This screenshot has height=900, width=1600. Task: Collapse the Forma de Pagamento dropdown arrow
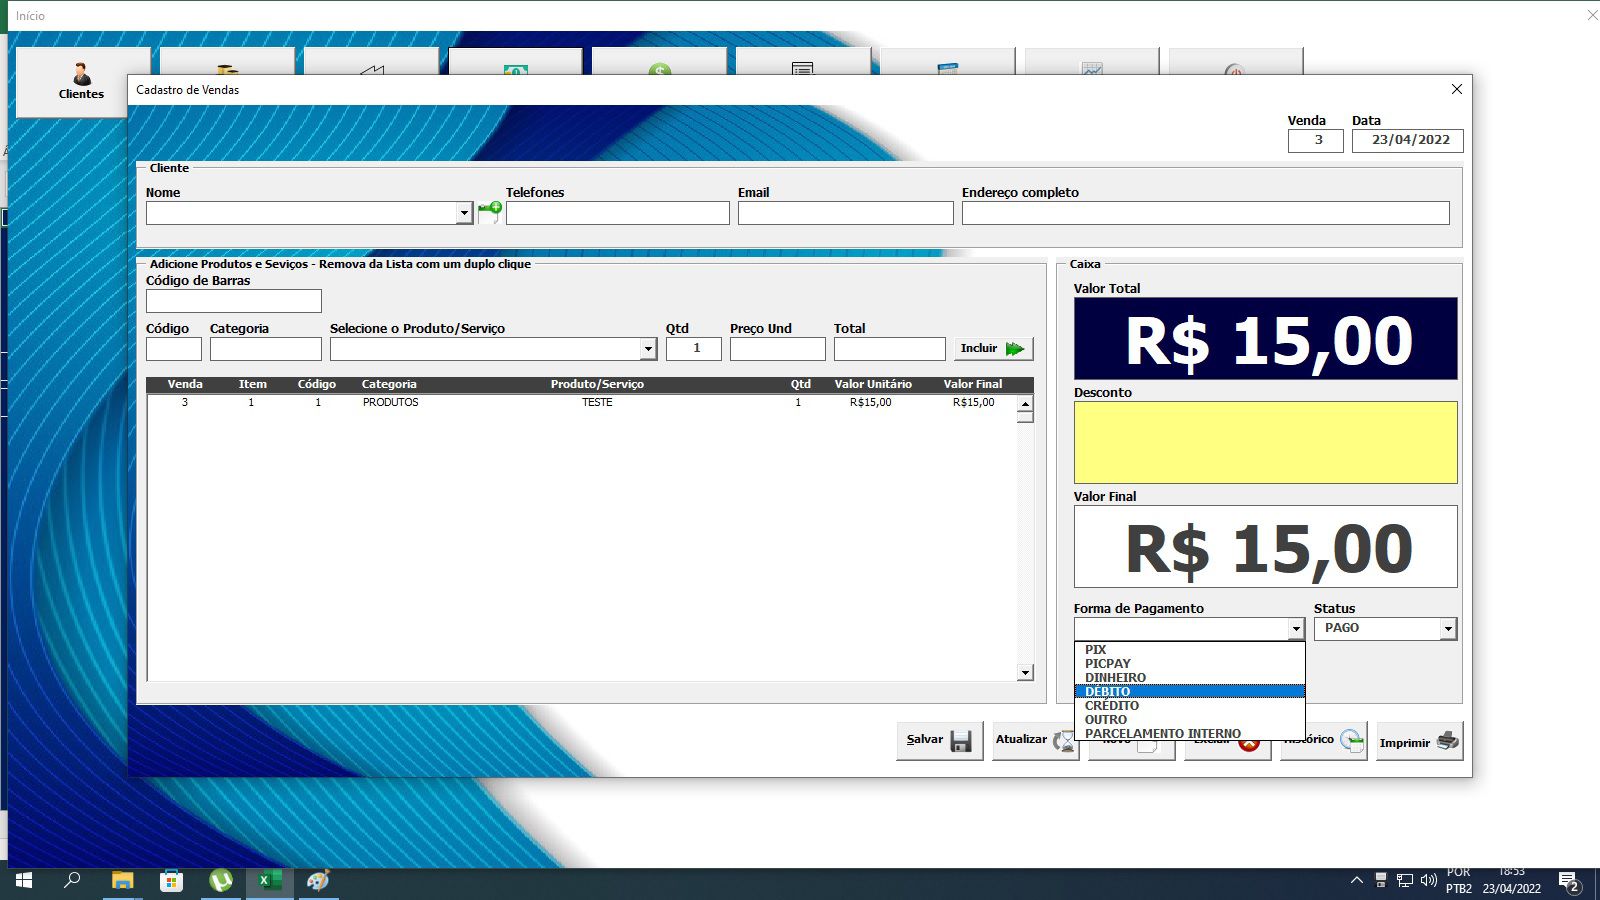point(1295,629)
